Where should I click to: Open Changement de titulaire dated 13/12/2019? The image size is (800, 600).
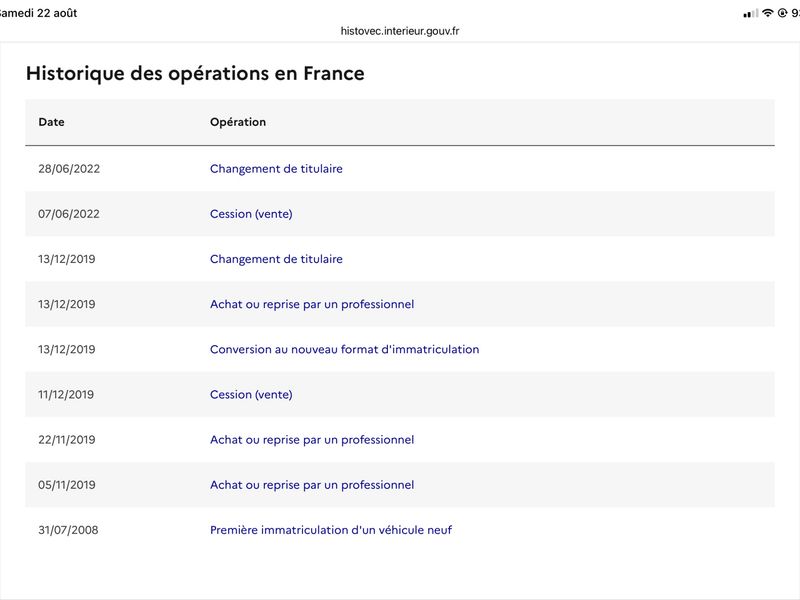coord(276,259)
